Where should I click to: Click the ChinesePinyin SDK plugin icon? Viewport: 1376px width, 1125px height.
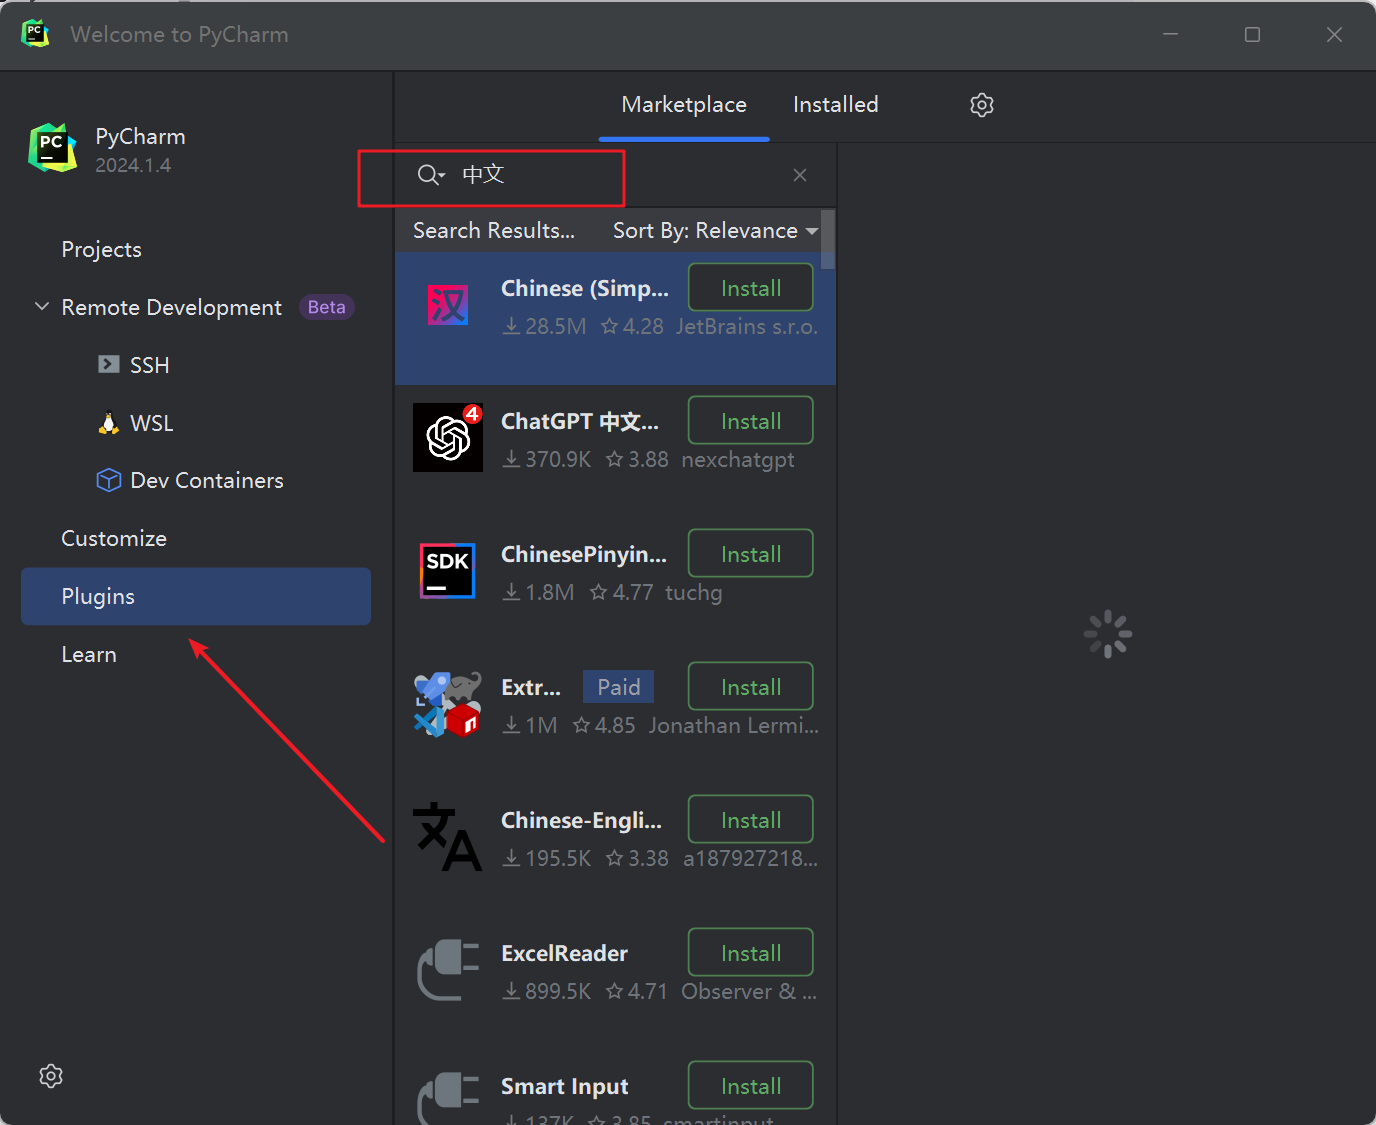[448, 571]
